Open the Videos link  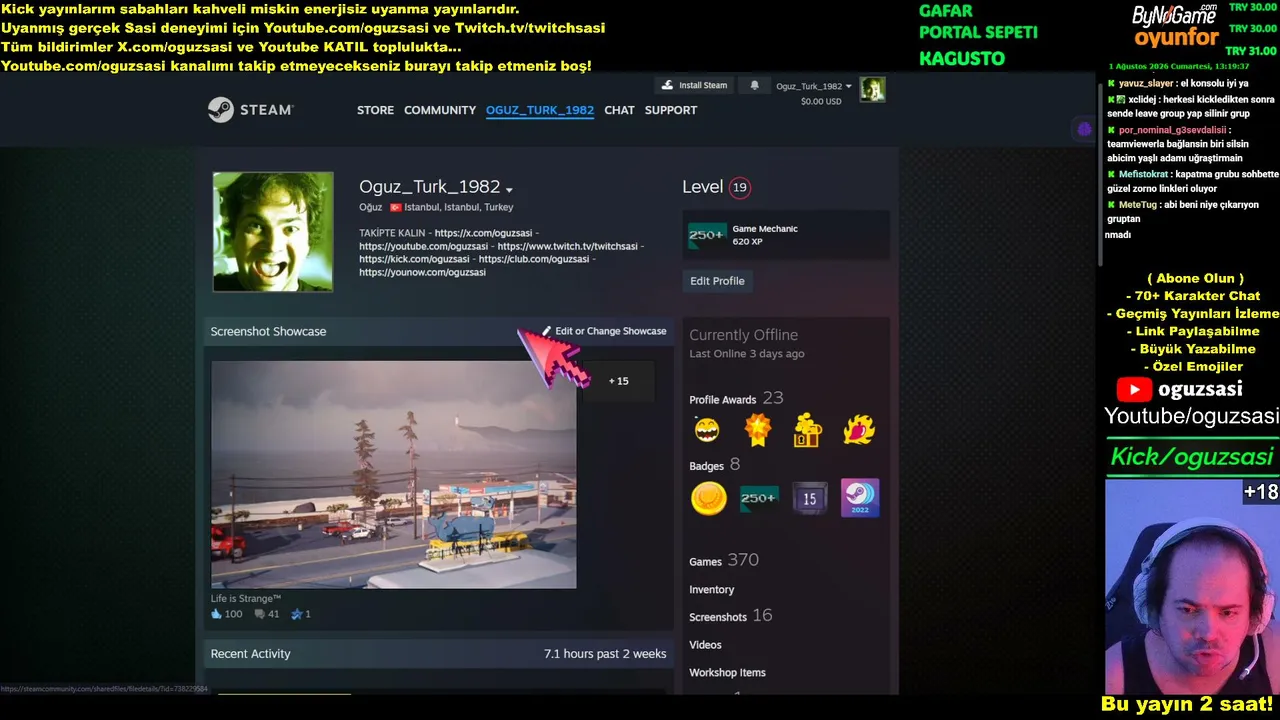pos(705,645)
